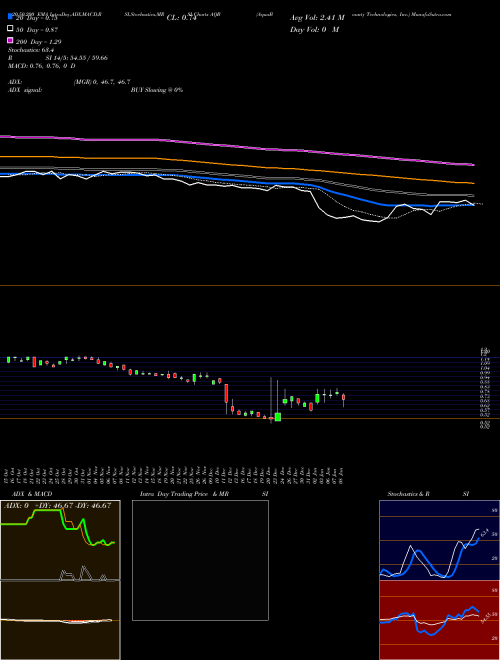
Task: Click the blue 20 Day legend swatch
Action: (x=10, y=17)
